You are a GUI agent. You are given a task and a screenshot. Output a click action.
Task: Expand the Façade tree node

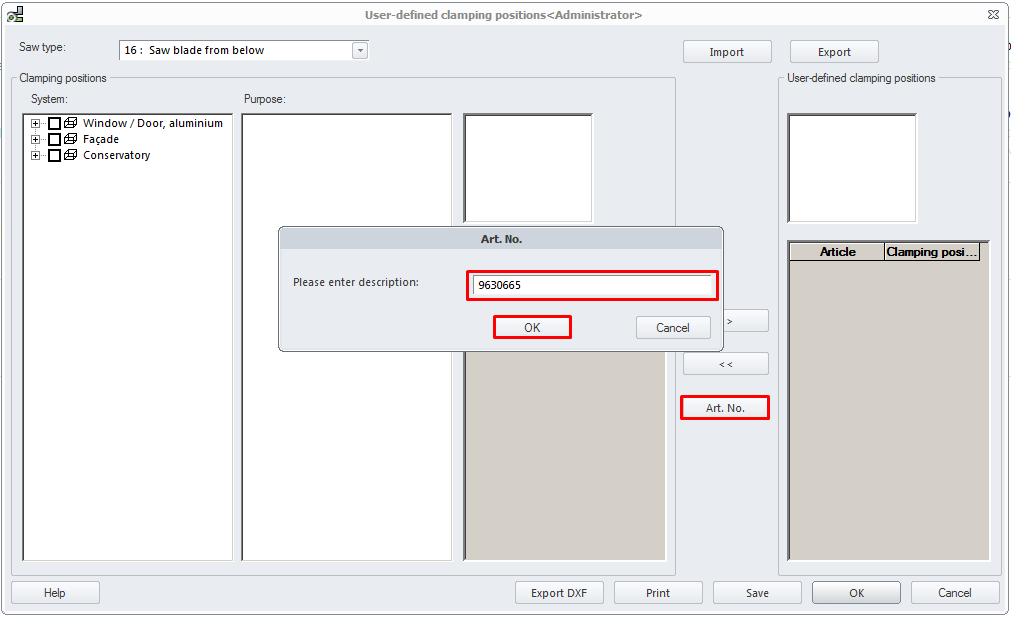coord(36,140)
